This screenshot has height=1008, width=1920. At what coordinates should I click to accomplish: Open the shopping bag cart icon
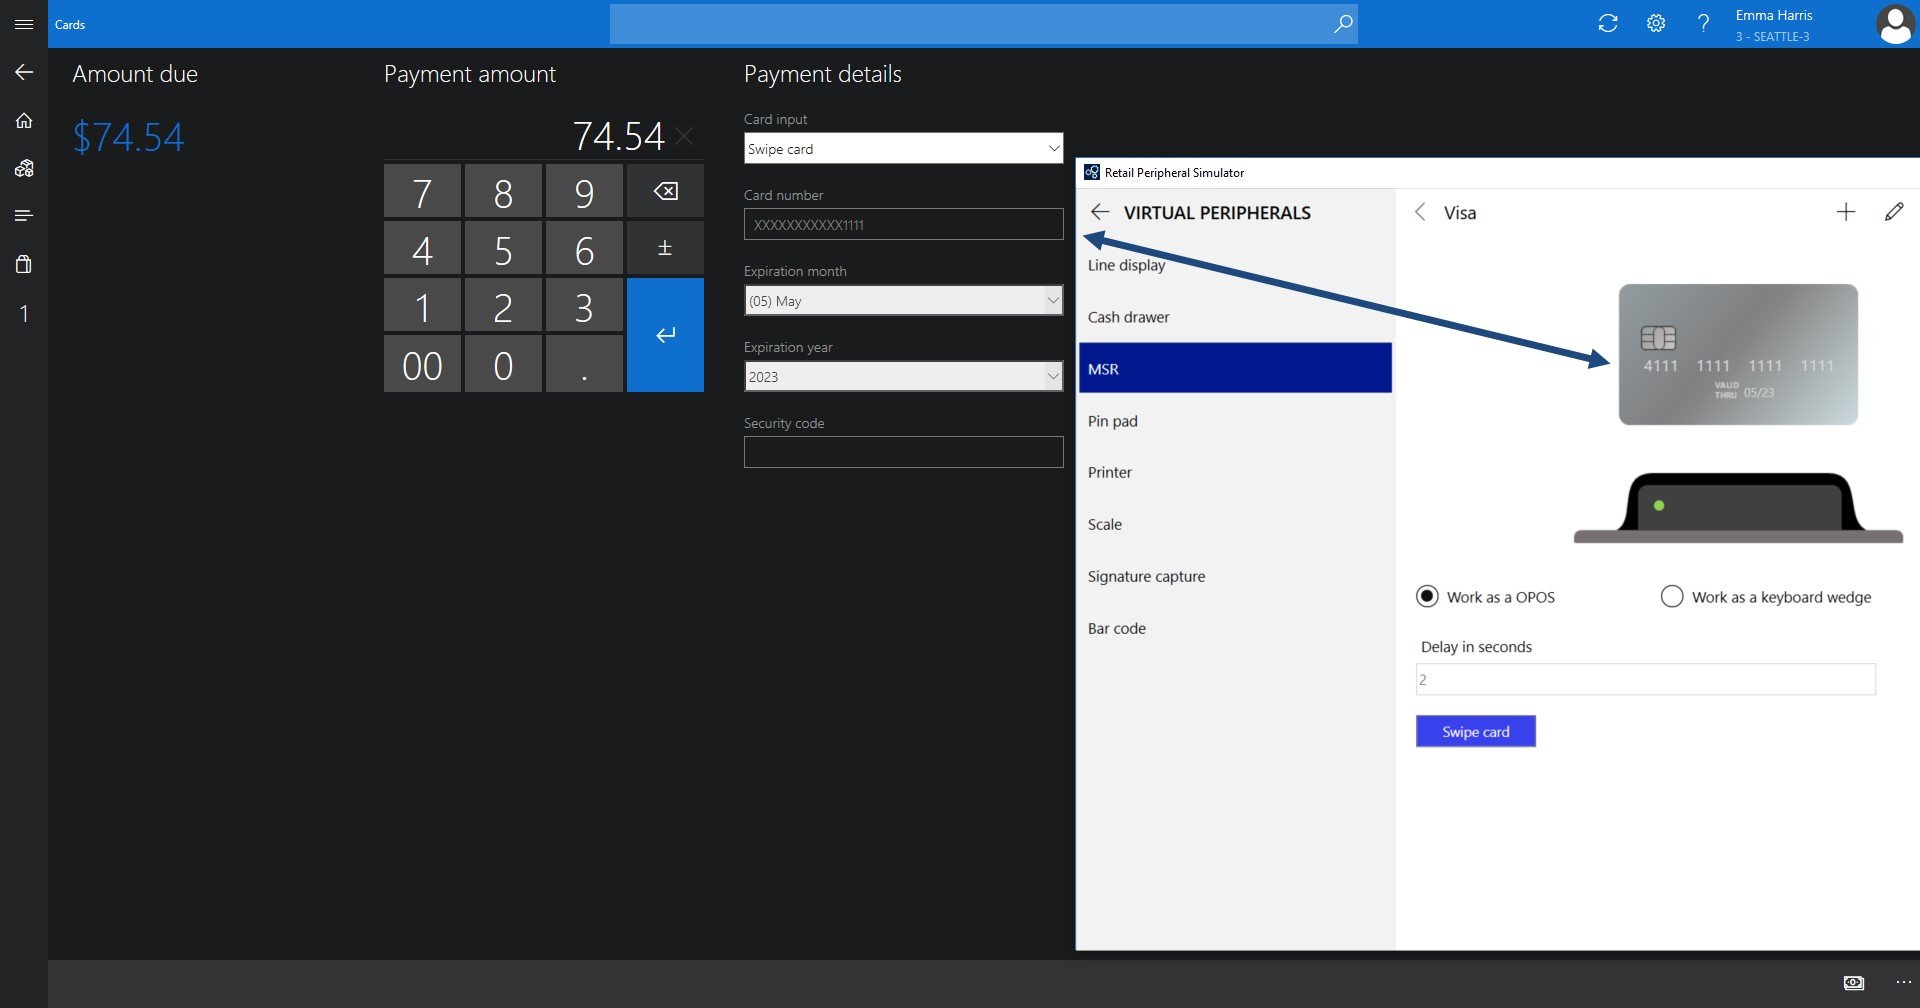pyautogui.click(x=24, y=264)
